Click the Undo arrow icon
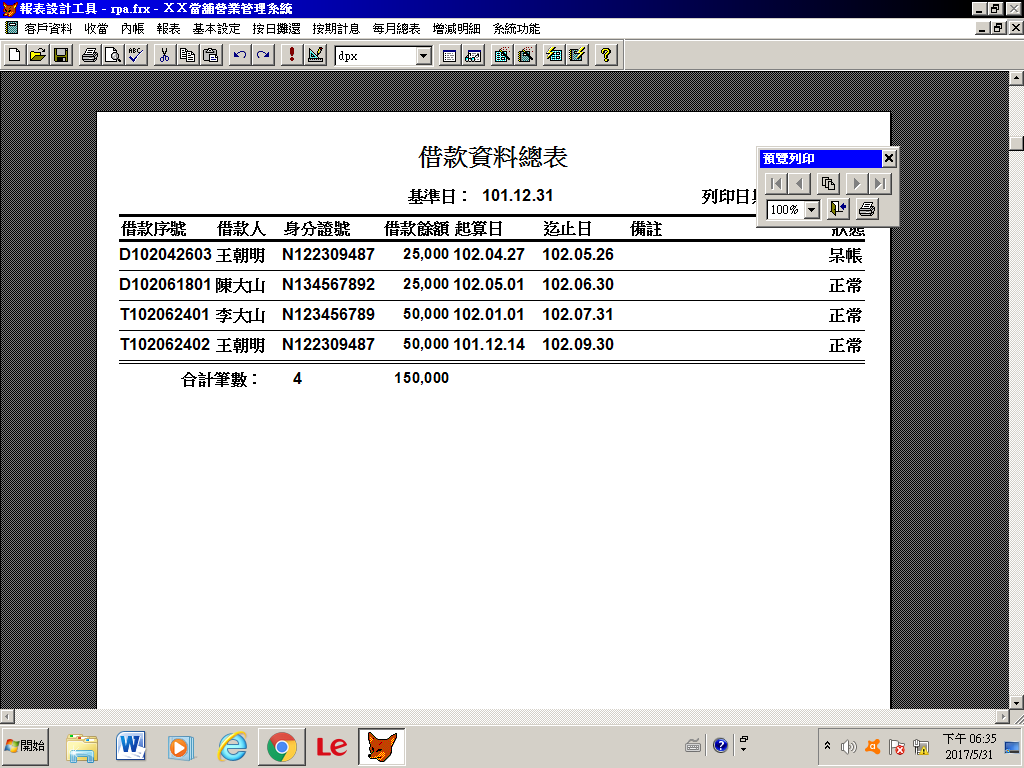1024x768 pixels. [x=240, y=55]
